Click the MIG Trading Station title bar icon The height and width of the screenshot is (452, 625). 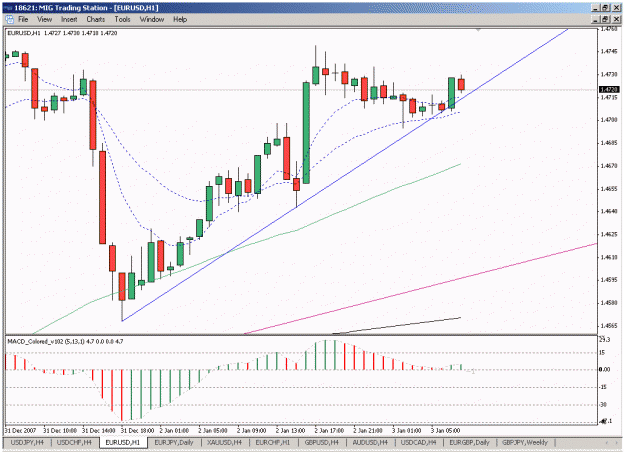click(8, 8)
